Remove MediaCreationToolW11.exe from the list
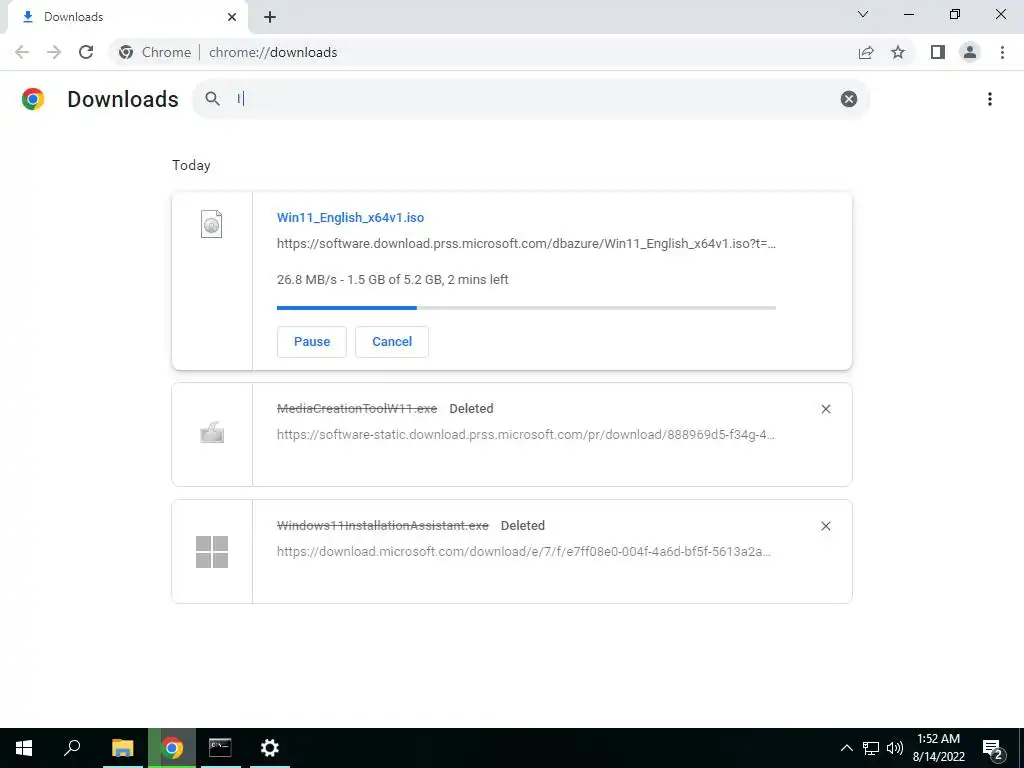Viewport: 1024px width, 768px height. 825,409
